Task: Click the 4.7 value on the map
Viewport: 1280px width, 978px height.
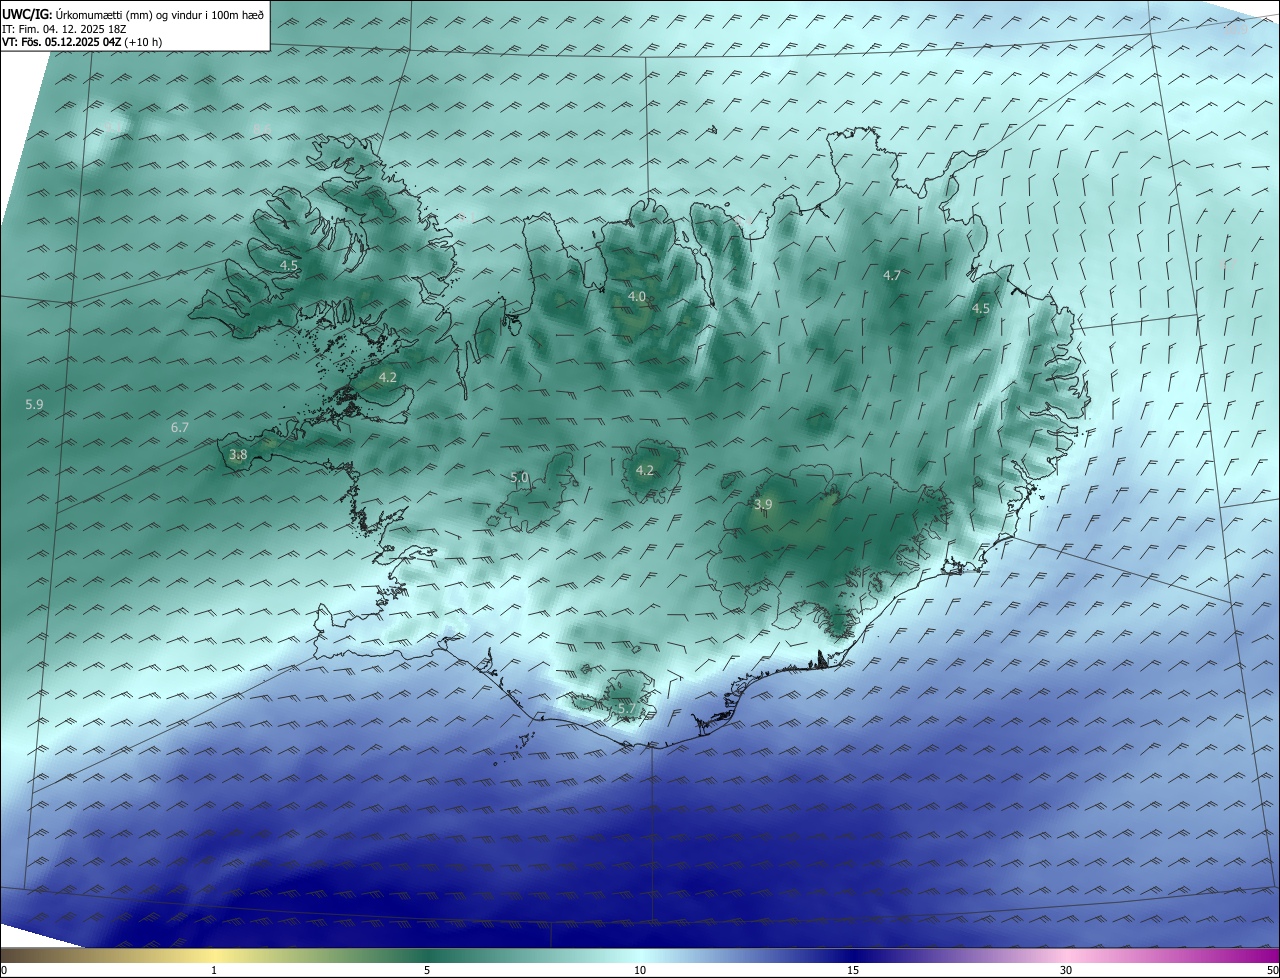Action: click(x=892, y=275)
